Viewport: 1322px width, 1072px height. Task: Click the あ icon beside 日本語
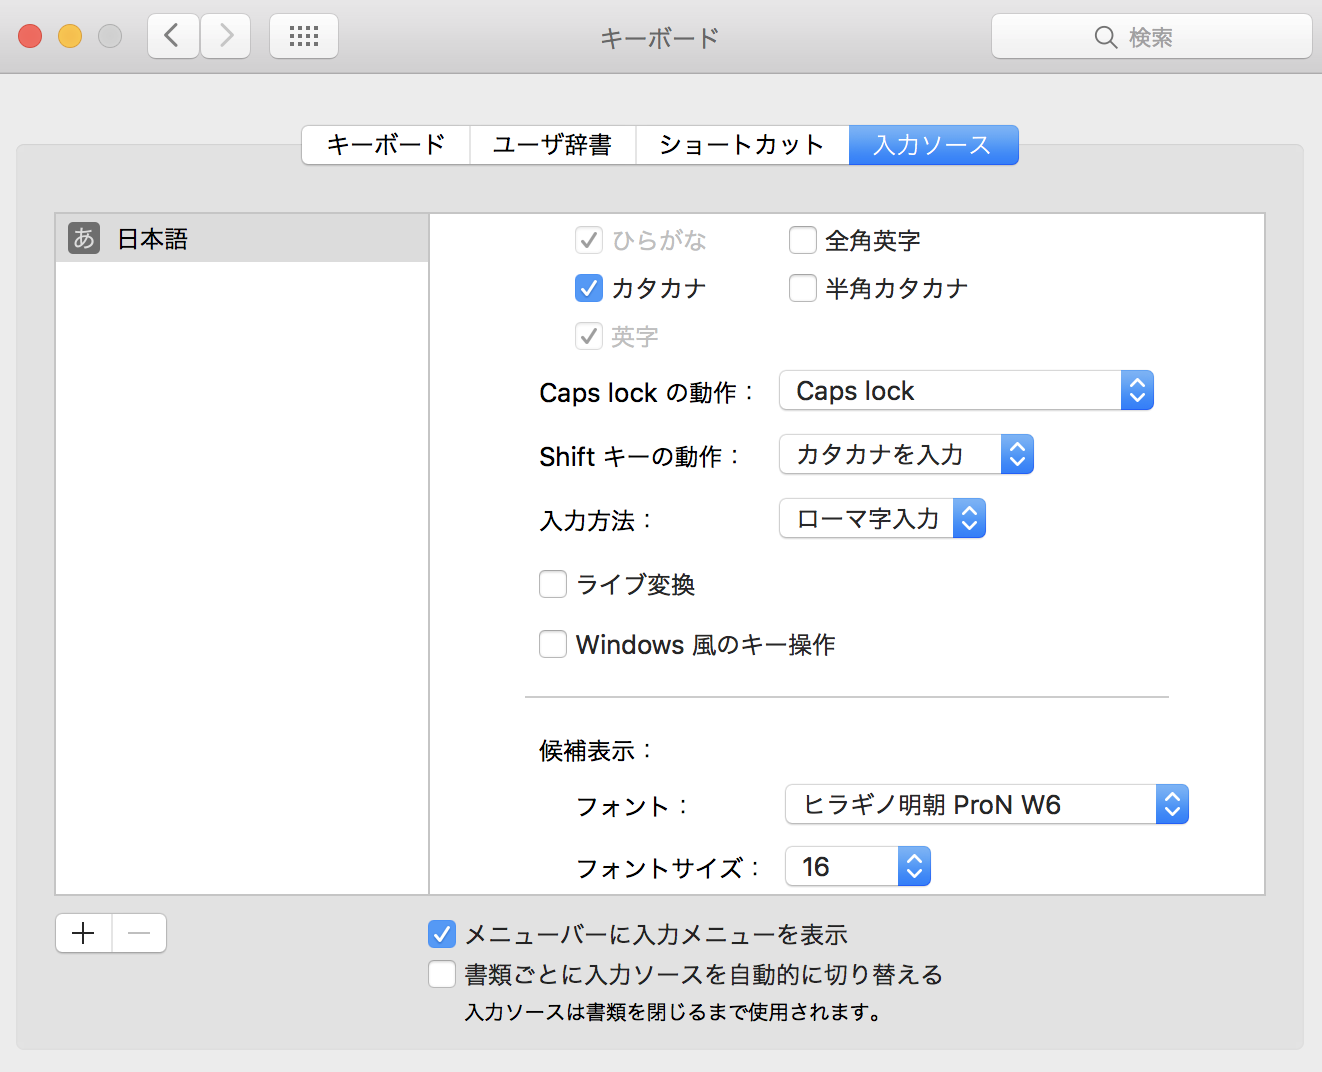pyautogui.click(x=84, y=238)
